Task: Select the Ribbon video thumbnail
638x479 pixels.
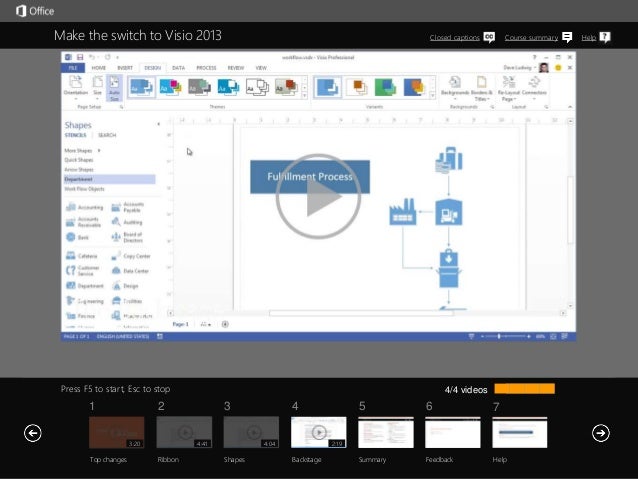Action: 184,432
